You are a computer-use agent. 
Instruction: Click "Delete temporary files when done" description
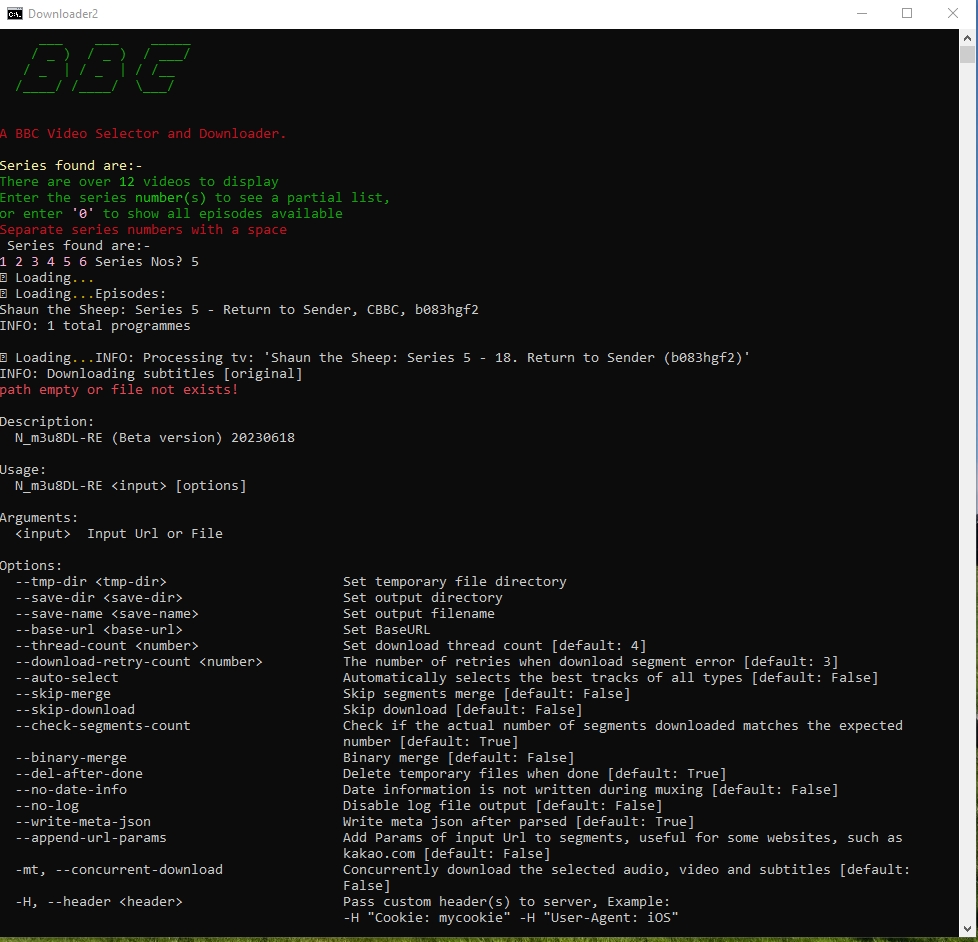(535, 774)
